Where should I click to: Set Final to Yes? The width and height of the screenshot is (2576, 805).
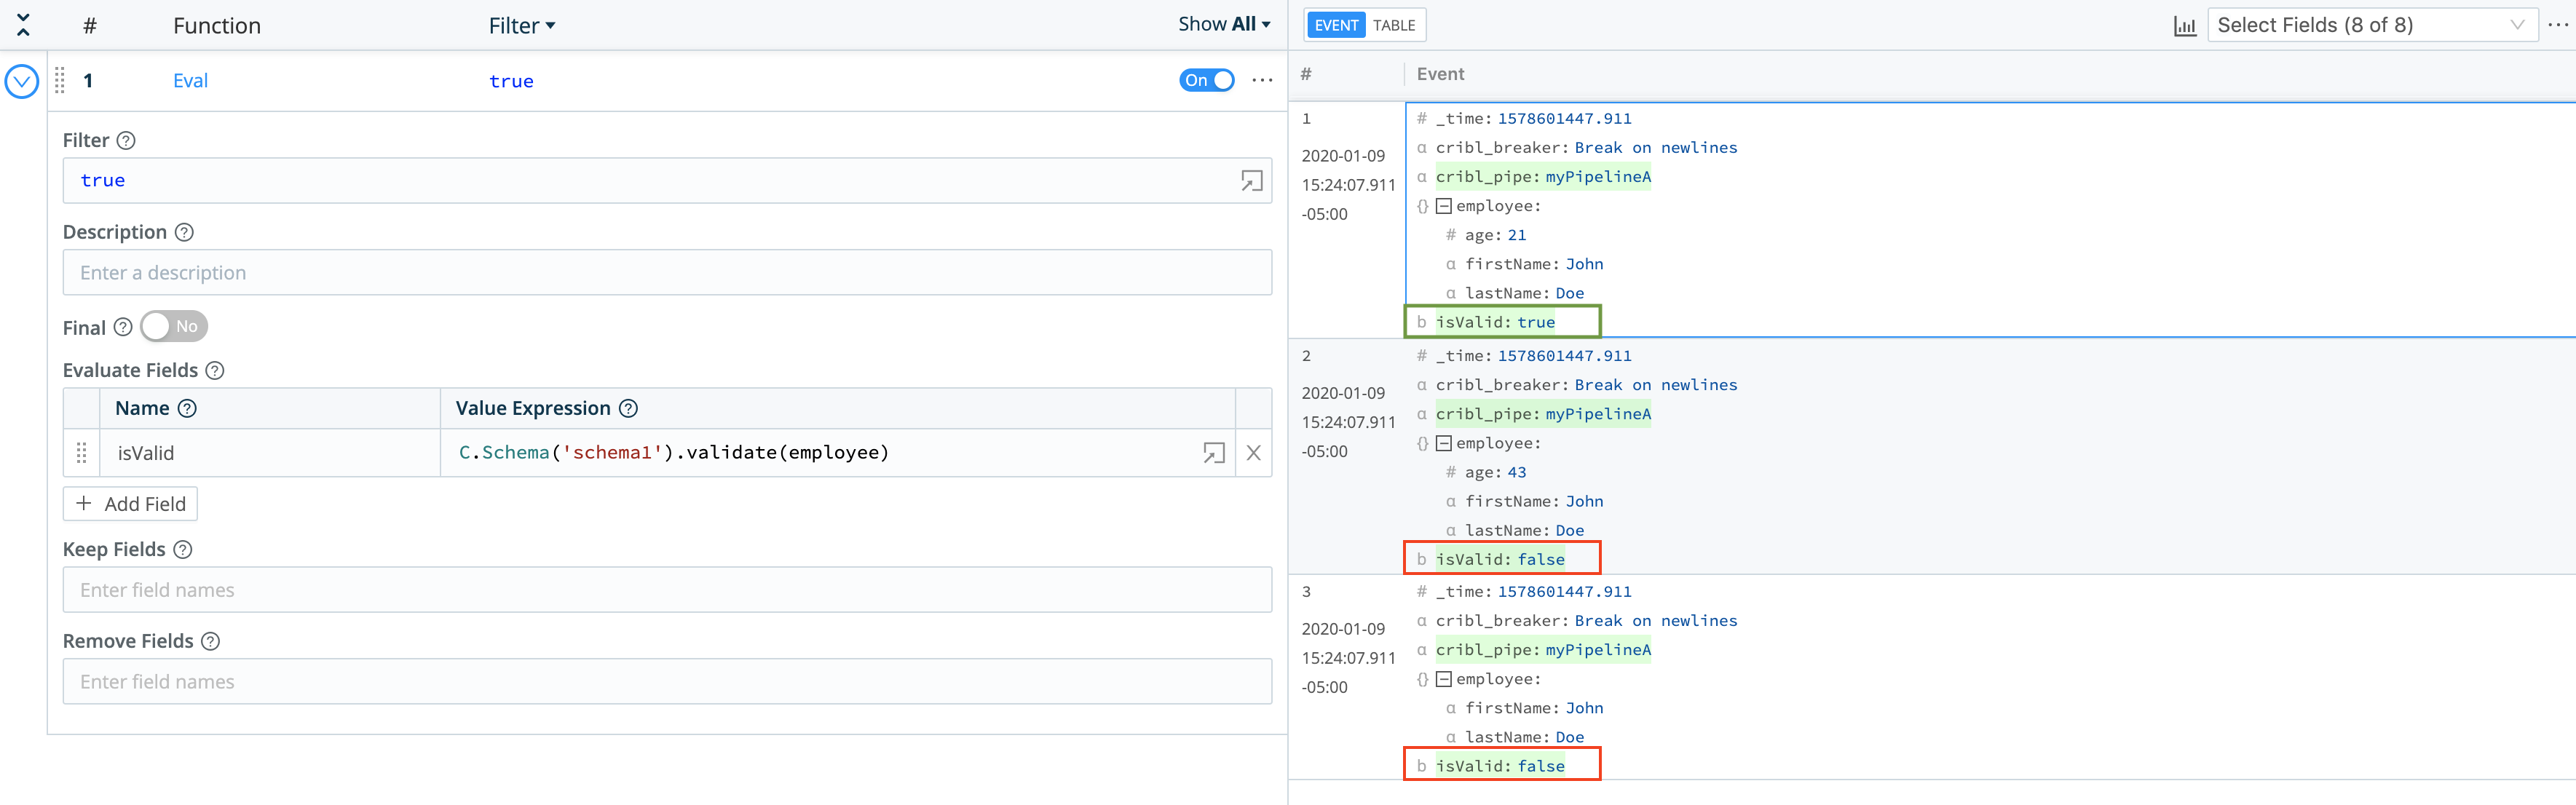tap(173, 326)
